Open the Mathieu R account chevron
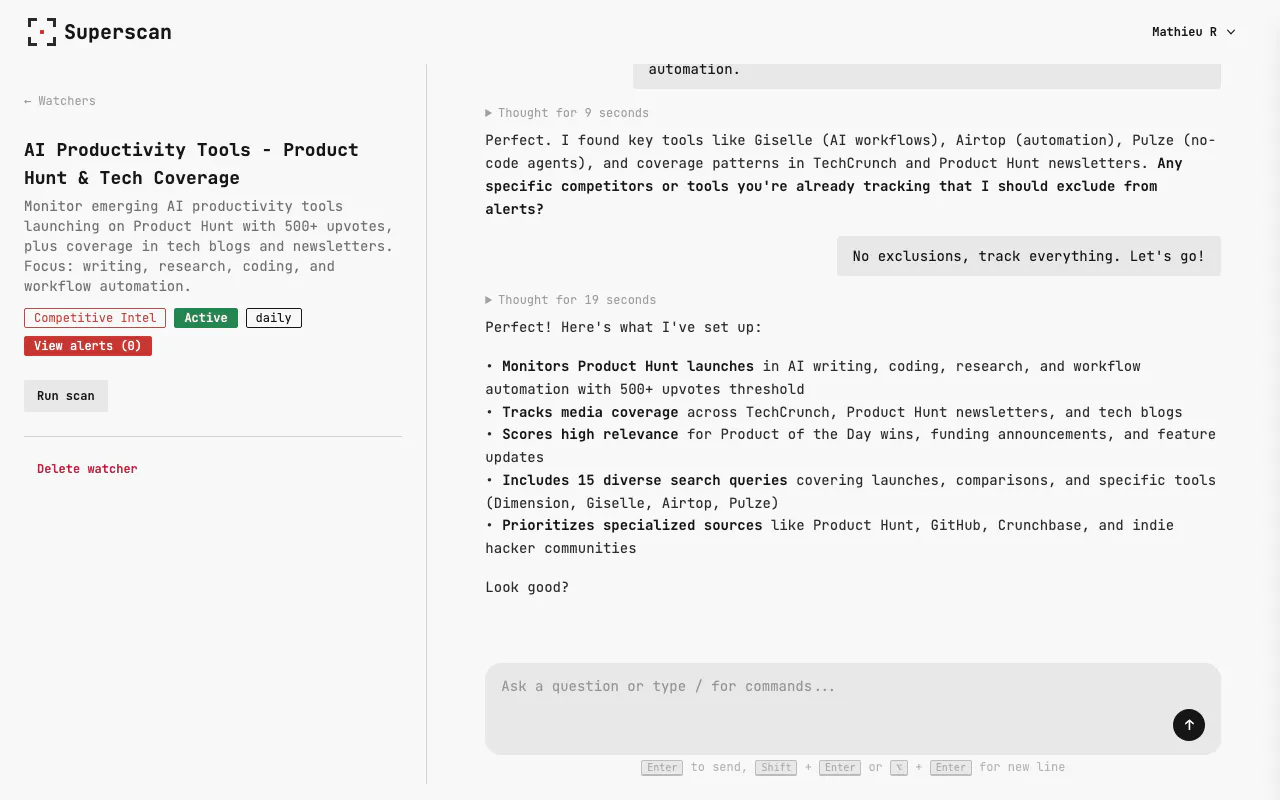1280x800 pixels. coord(1231,32)
